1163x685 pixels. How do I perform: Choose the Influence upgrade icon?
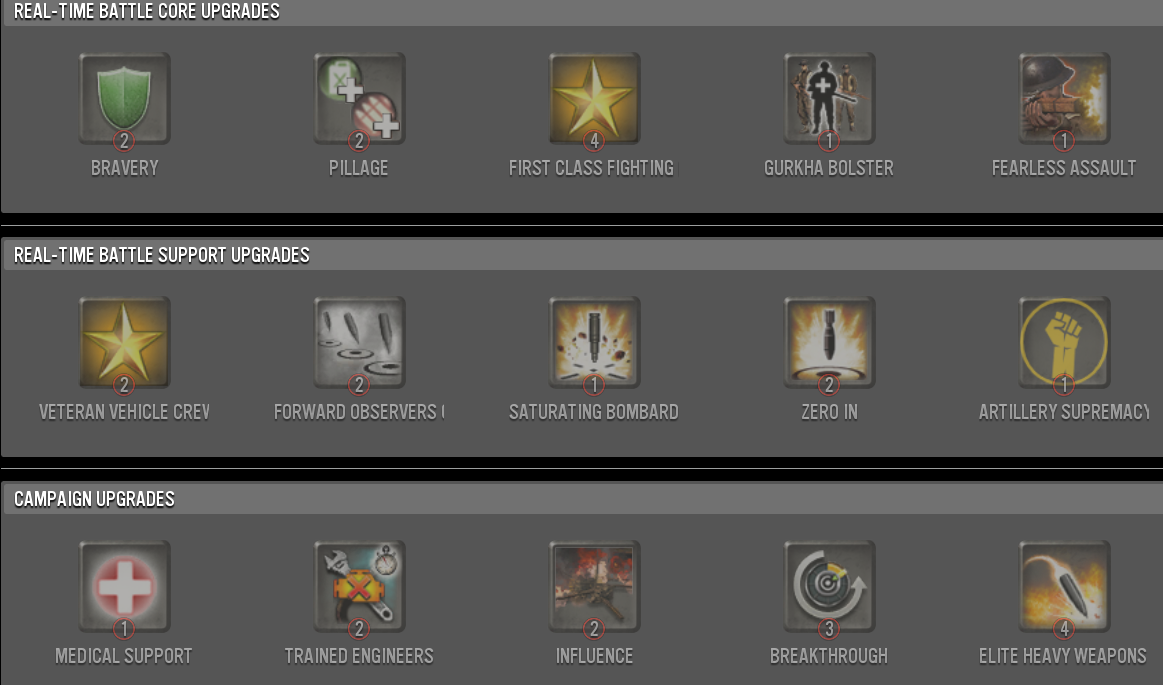click(x=594, y=586)
